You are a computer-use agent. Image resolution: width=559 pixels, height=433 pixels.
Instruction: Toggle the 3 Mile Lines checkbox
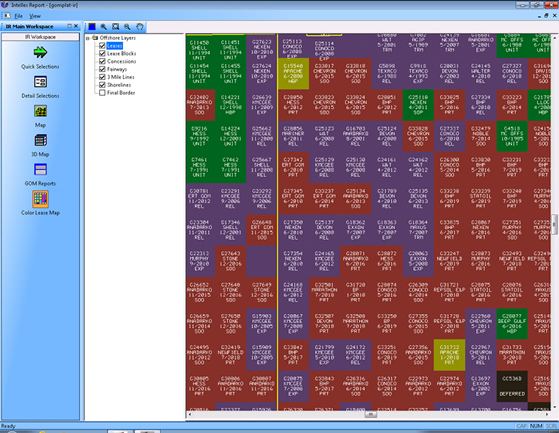102,77
